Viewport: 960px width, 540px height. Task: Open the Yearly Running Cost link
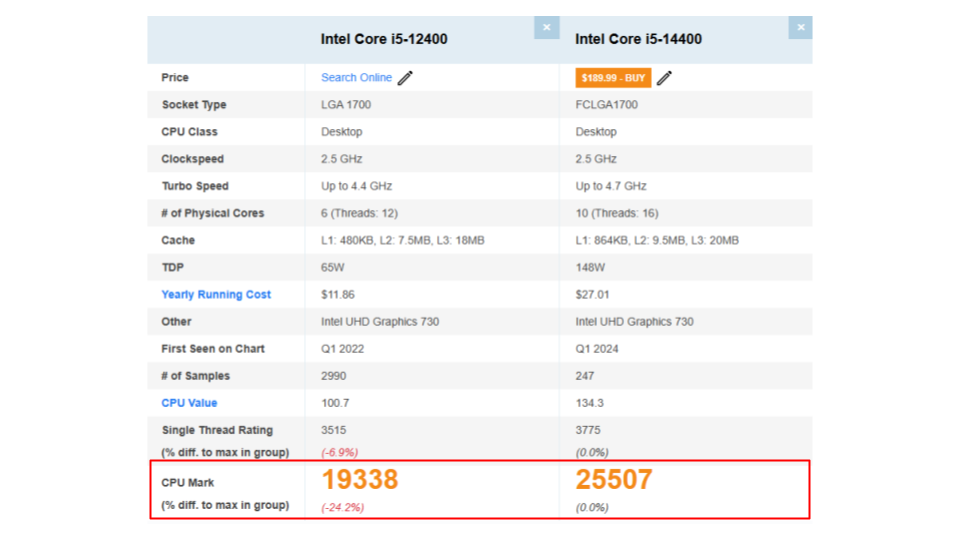coord(216,295)
